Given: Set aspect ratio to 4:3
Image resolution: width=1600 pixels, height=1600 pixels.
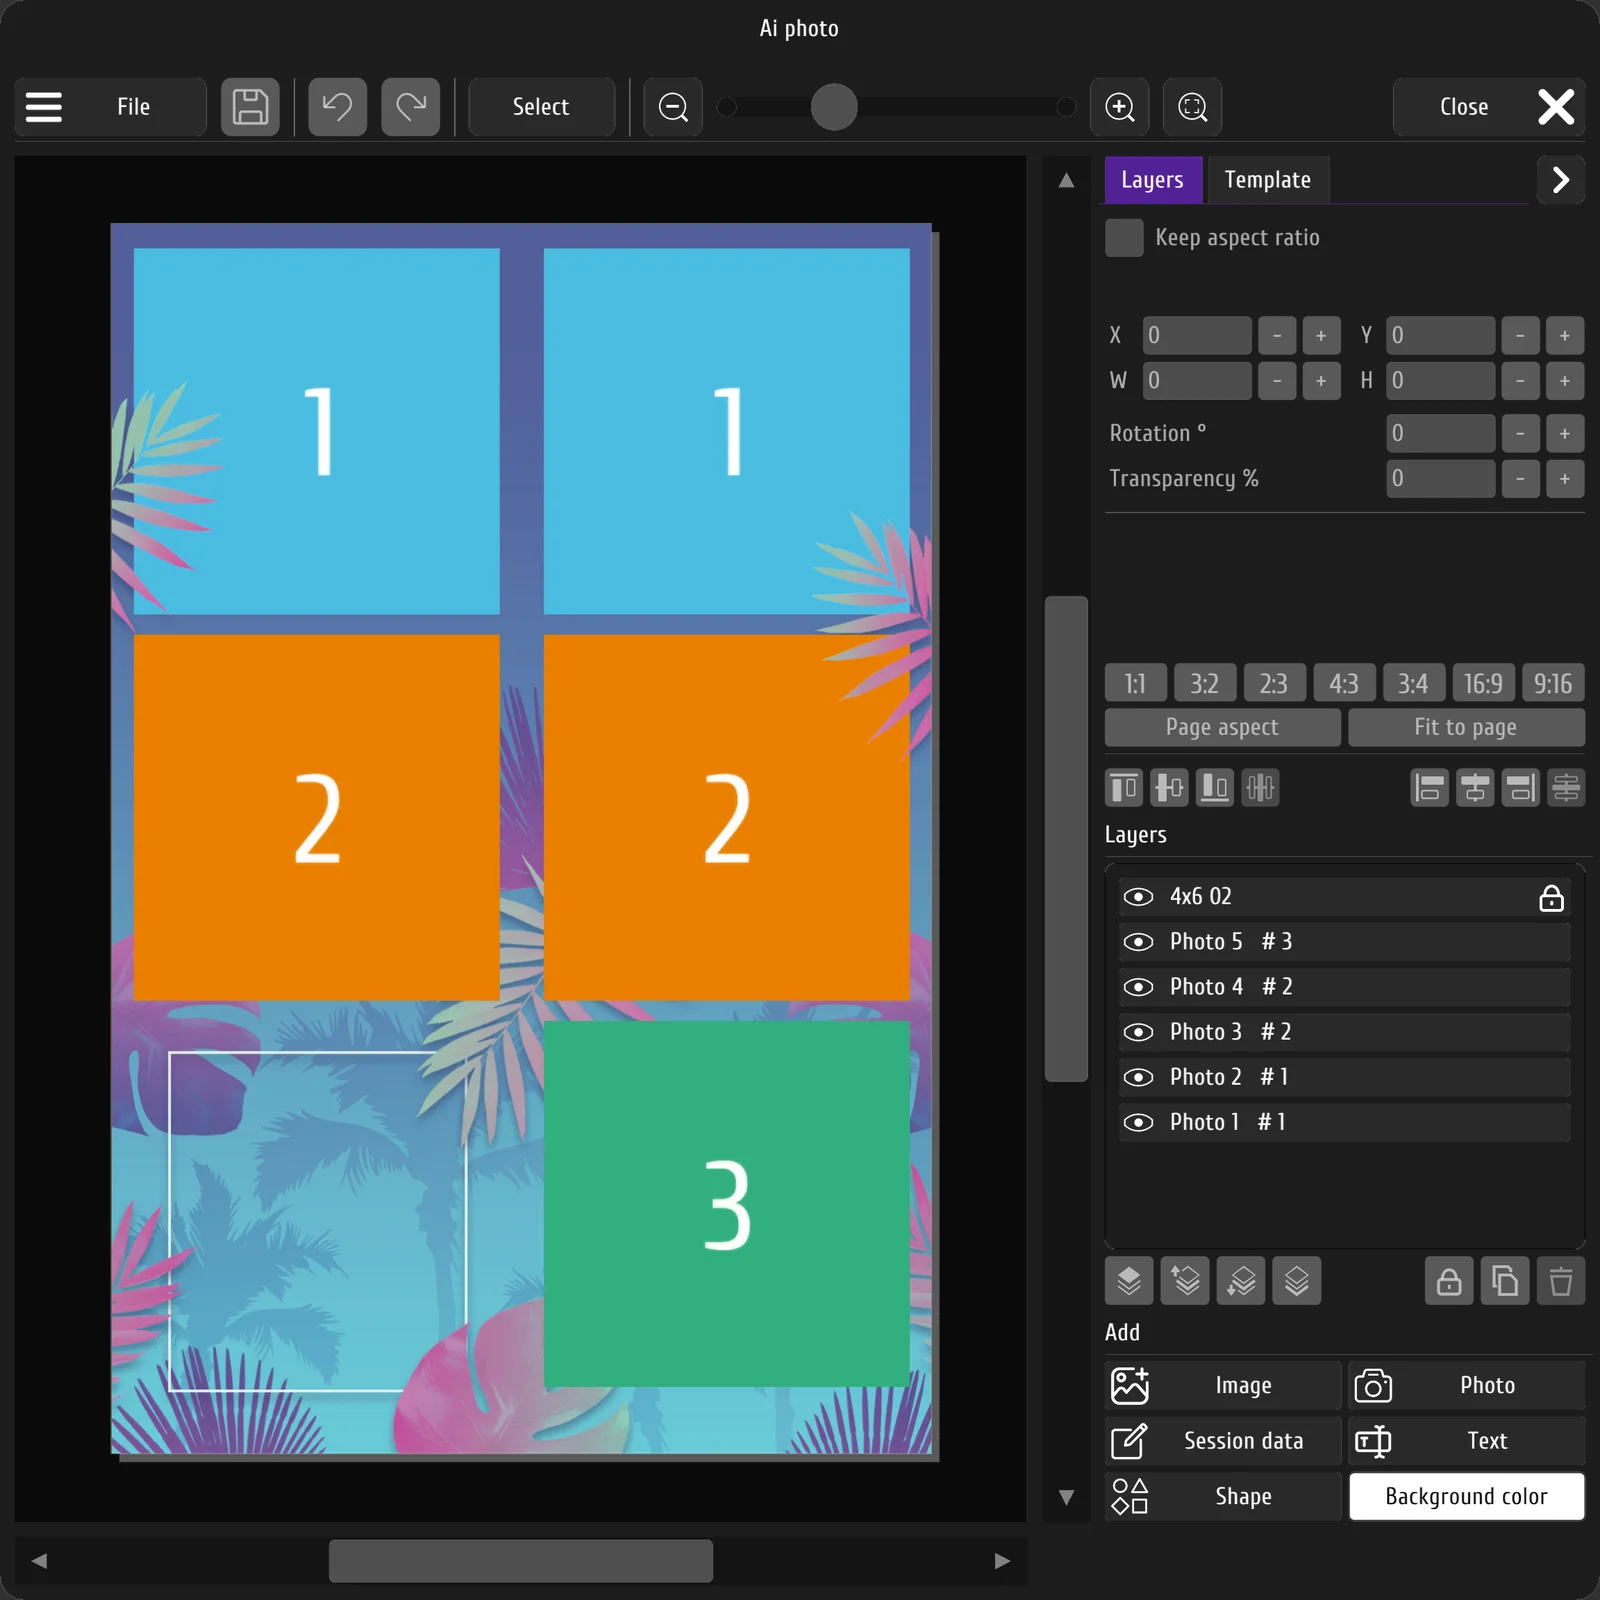Looking at the screenshot, I should 1344,683.
